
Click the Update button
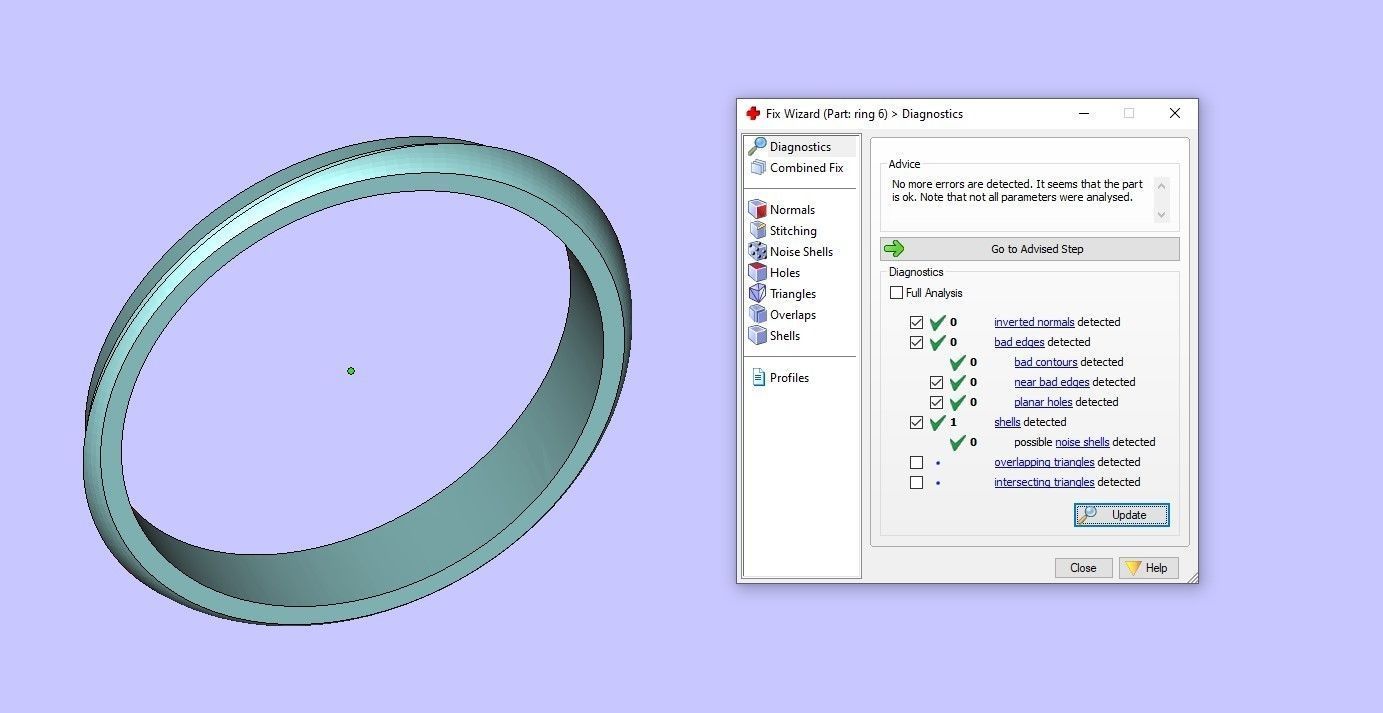coord(1122,515)
